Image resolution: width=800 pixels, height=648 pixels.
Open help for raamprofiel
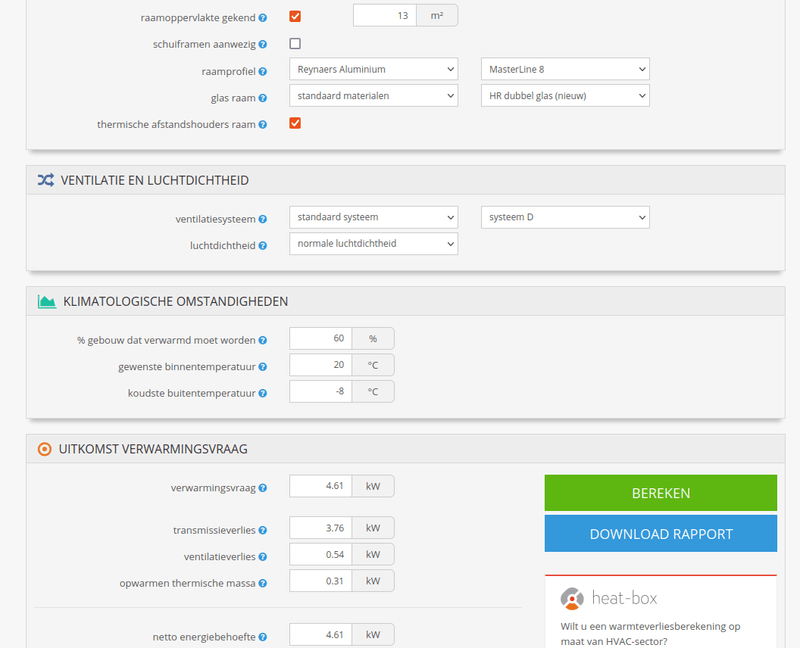[262, 71]
